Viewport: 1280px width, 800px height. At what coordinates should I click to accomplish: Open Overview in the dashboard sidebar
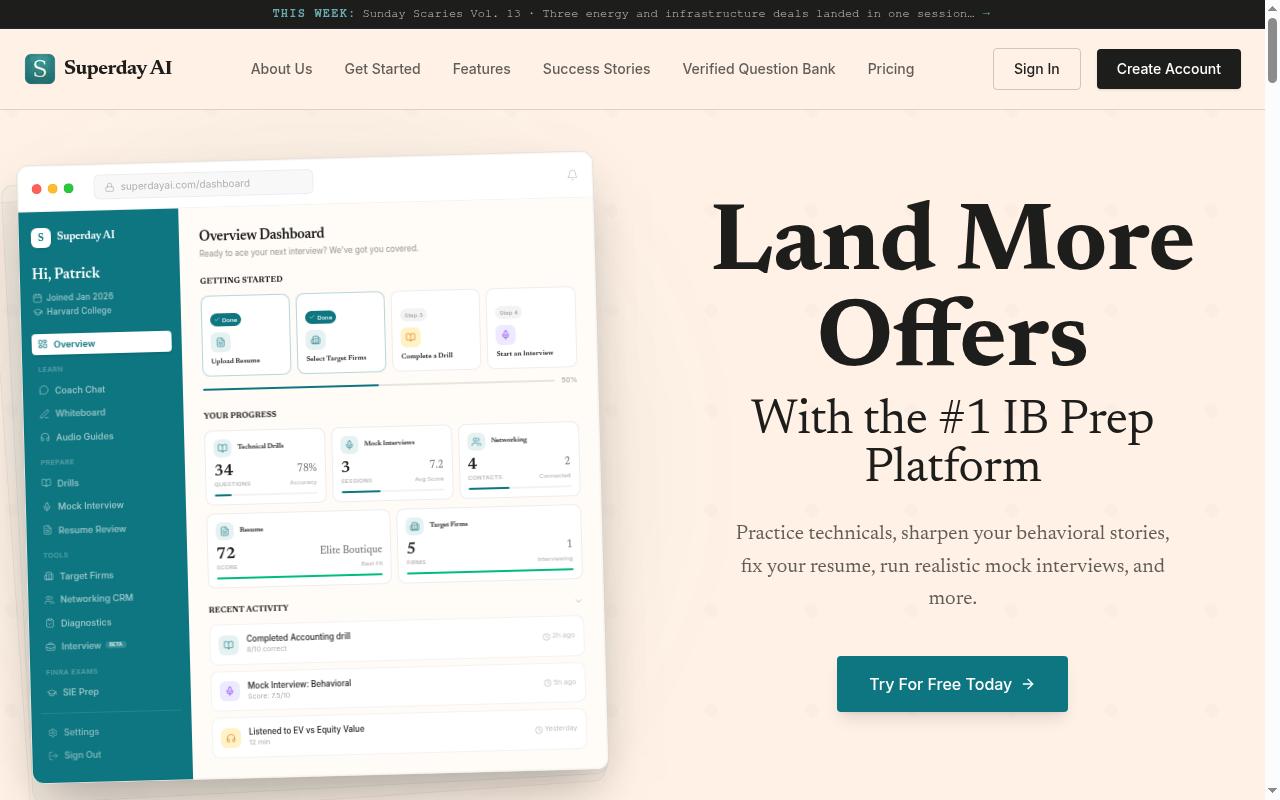pos(101,343)
